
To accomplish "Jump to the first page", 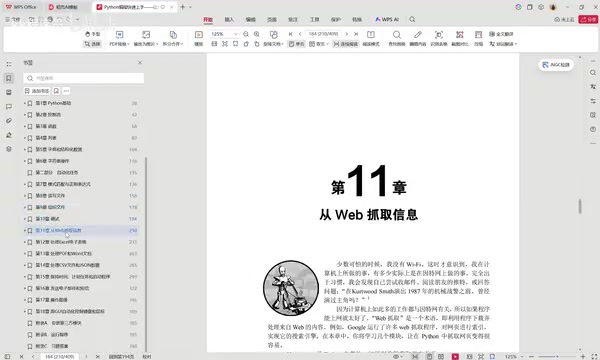I will (290, 34).
